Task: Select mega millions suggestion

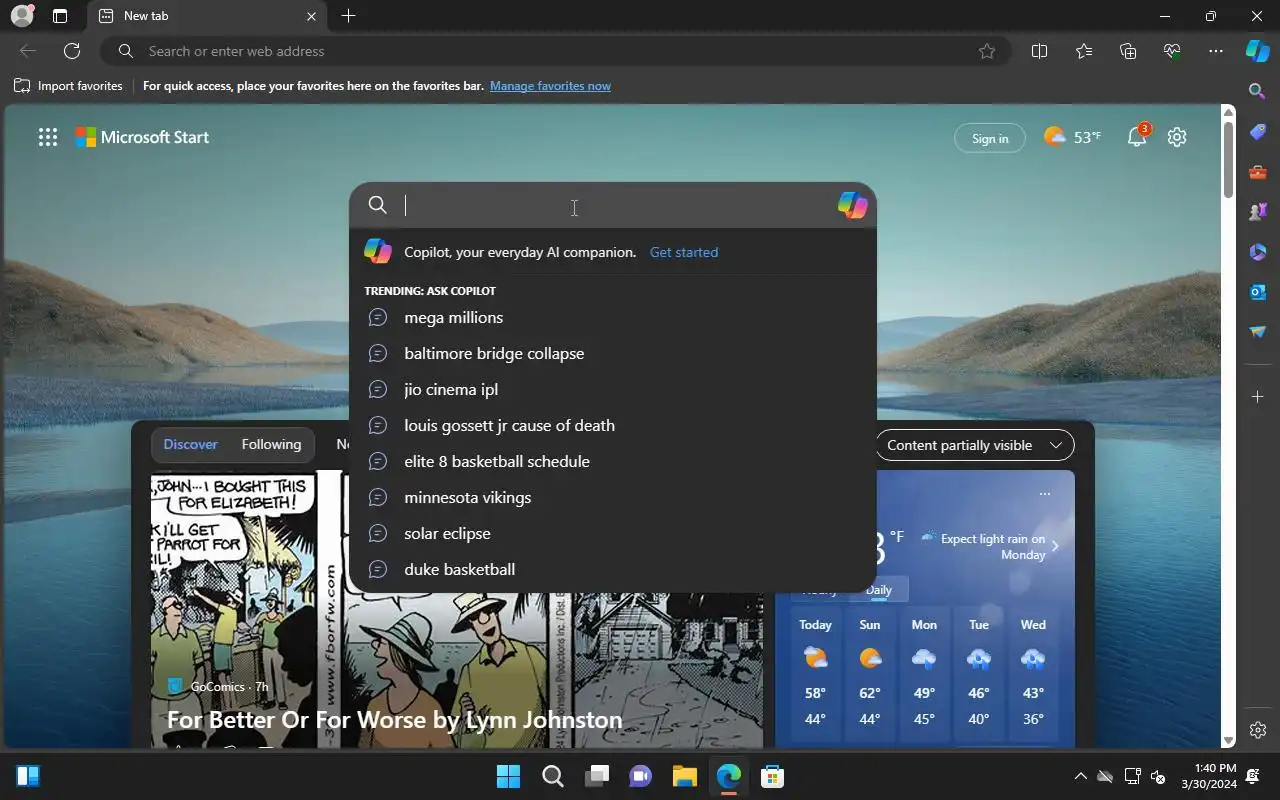Action: 612,317
